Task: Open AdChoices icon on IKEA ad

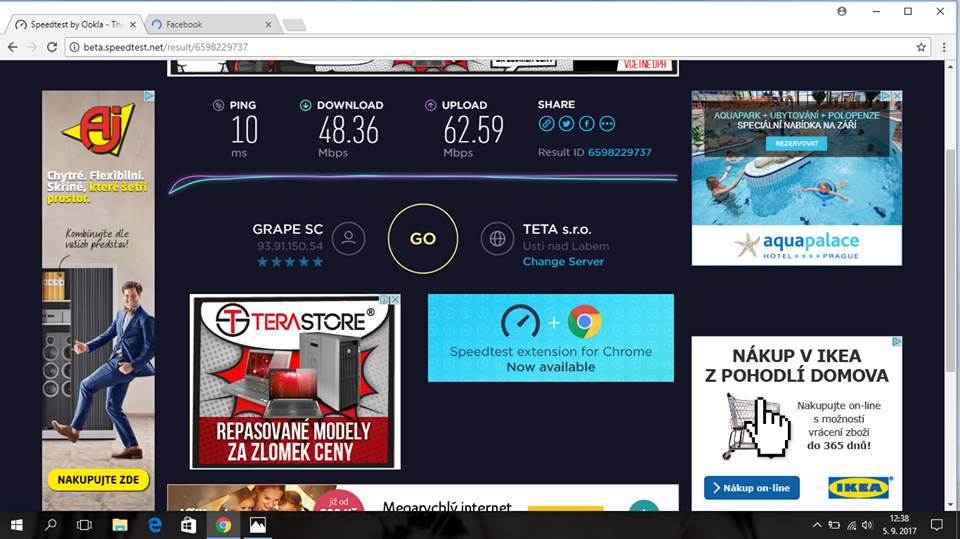Action: (x=897, y=342)
